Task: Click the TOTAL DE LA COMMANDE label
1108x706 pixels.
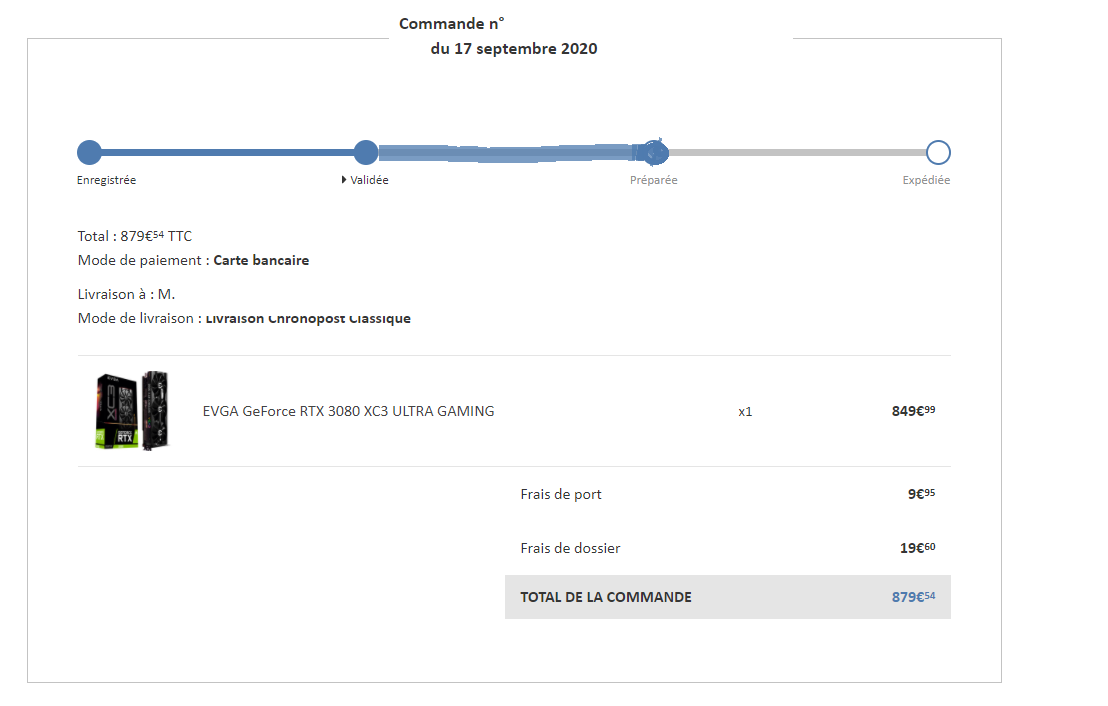Action: pyautogui.click(x=606, y=597)
